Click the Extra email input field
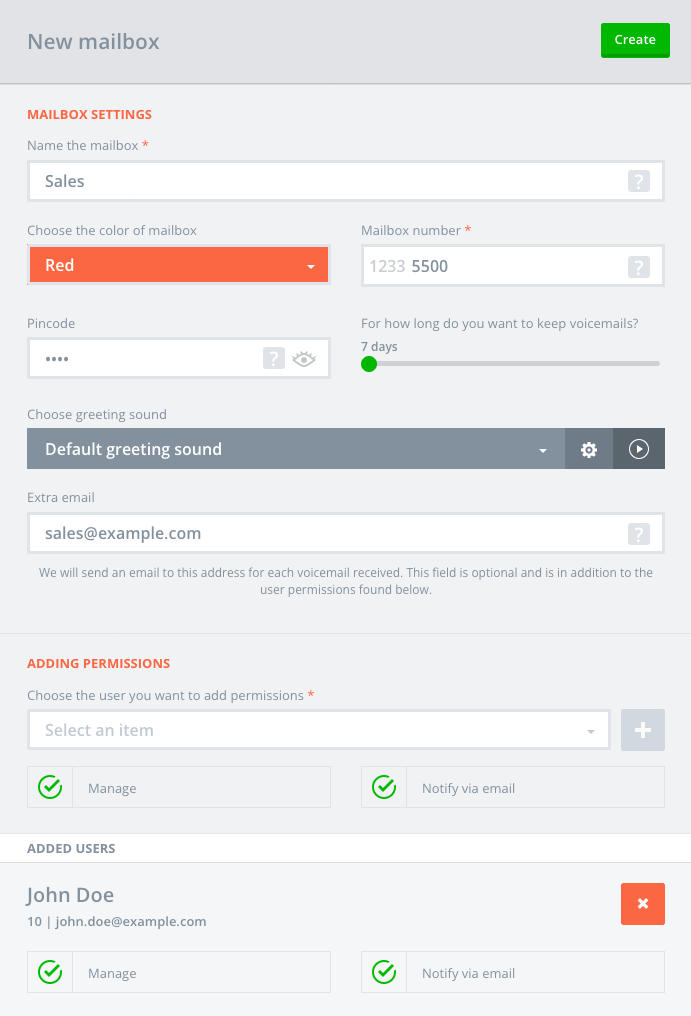Screen dimensions: 691x1016 (x=330, y=534)
